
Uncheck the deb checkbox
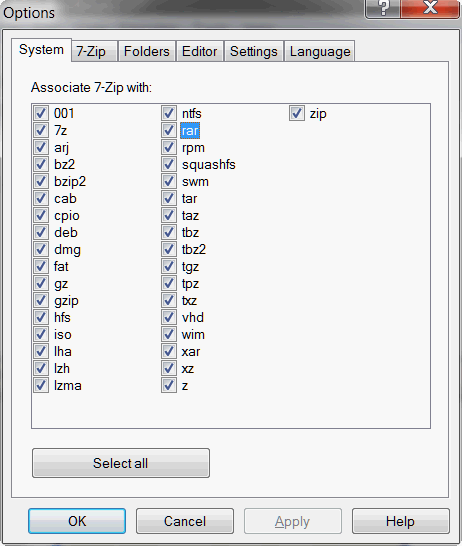(x=41, y=232)
